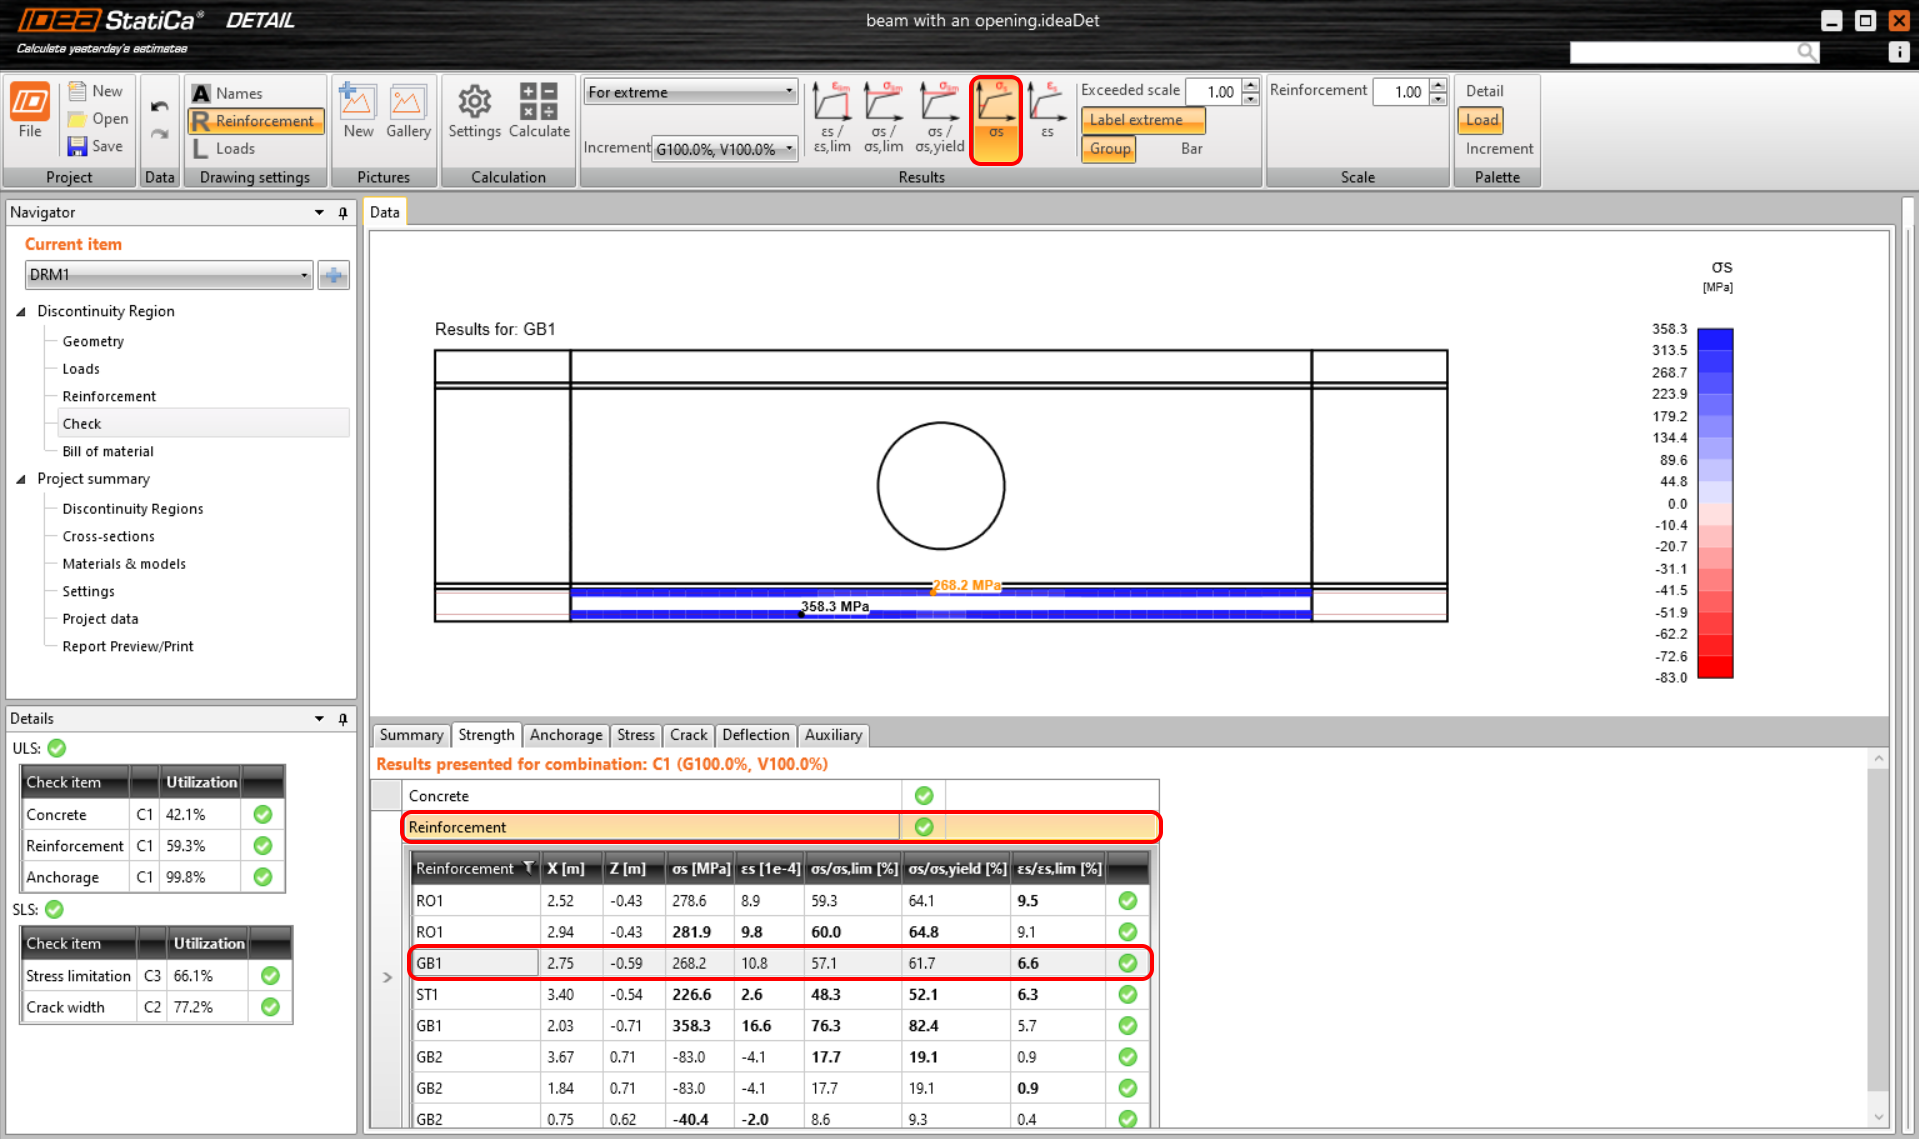Click the Load palette button
Image resolution: width=1919 pixels, height=1139 pixels.
click(x=1481, y=120)
